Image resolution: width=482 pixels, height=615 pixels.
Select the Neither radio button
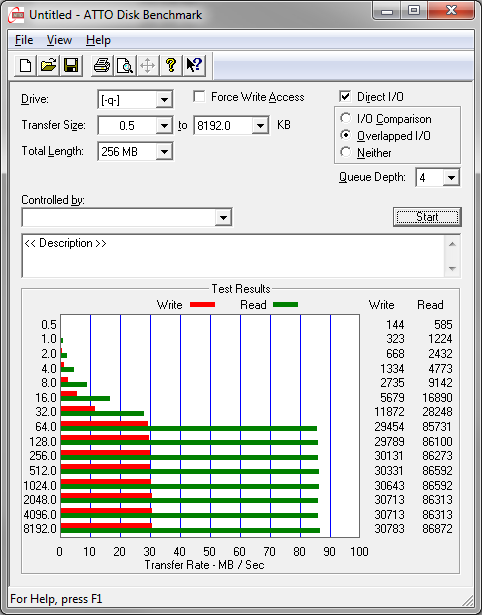coord(346,152)
